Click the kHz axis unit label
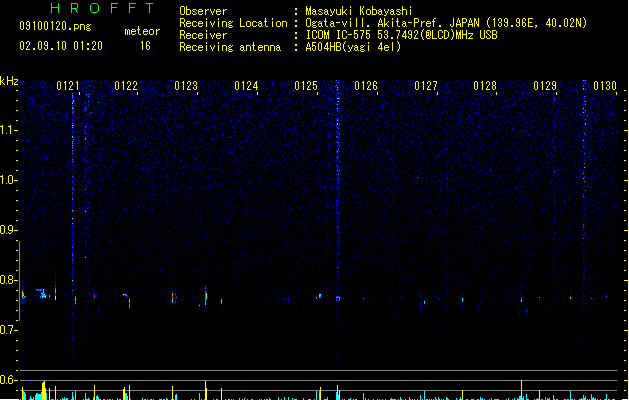 click(x=9, y=81)
